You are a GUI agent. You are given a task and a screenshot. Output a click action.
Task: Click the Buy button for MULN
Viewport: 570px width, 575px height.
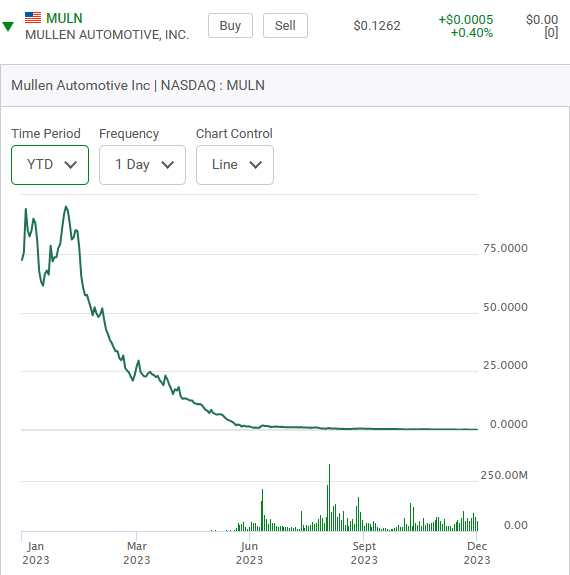(230, 26)
